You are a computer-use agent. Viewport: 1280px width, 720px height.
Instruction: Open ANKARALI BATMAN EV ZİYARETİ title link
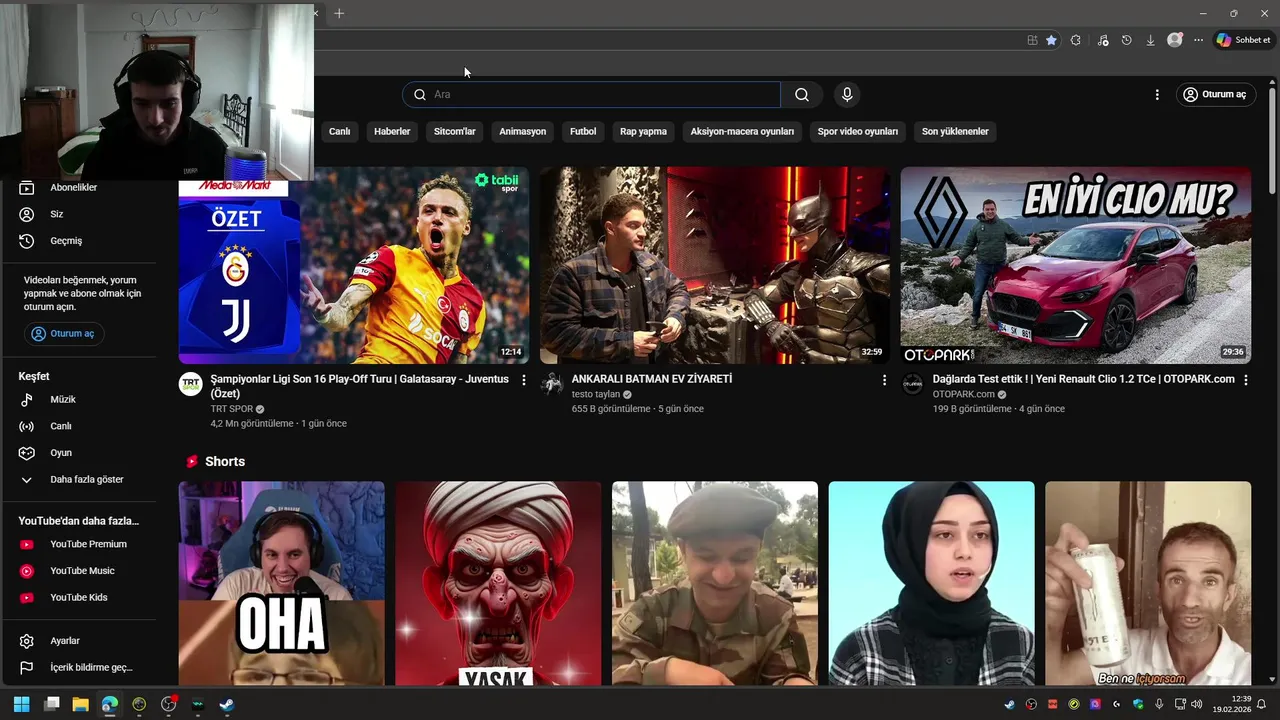point(652,379)
